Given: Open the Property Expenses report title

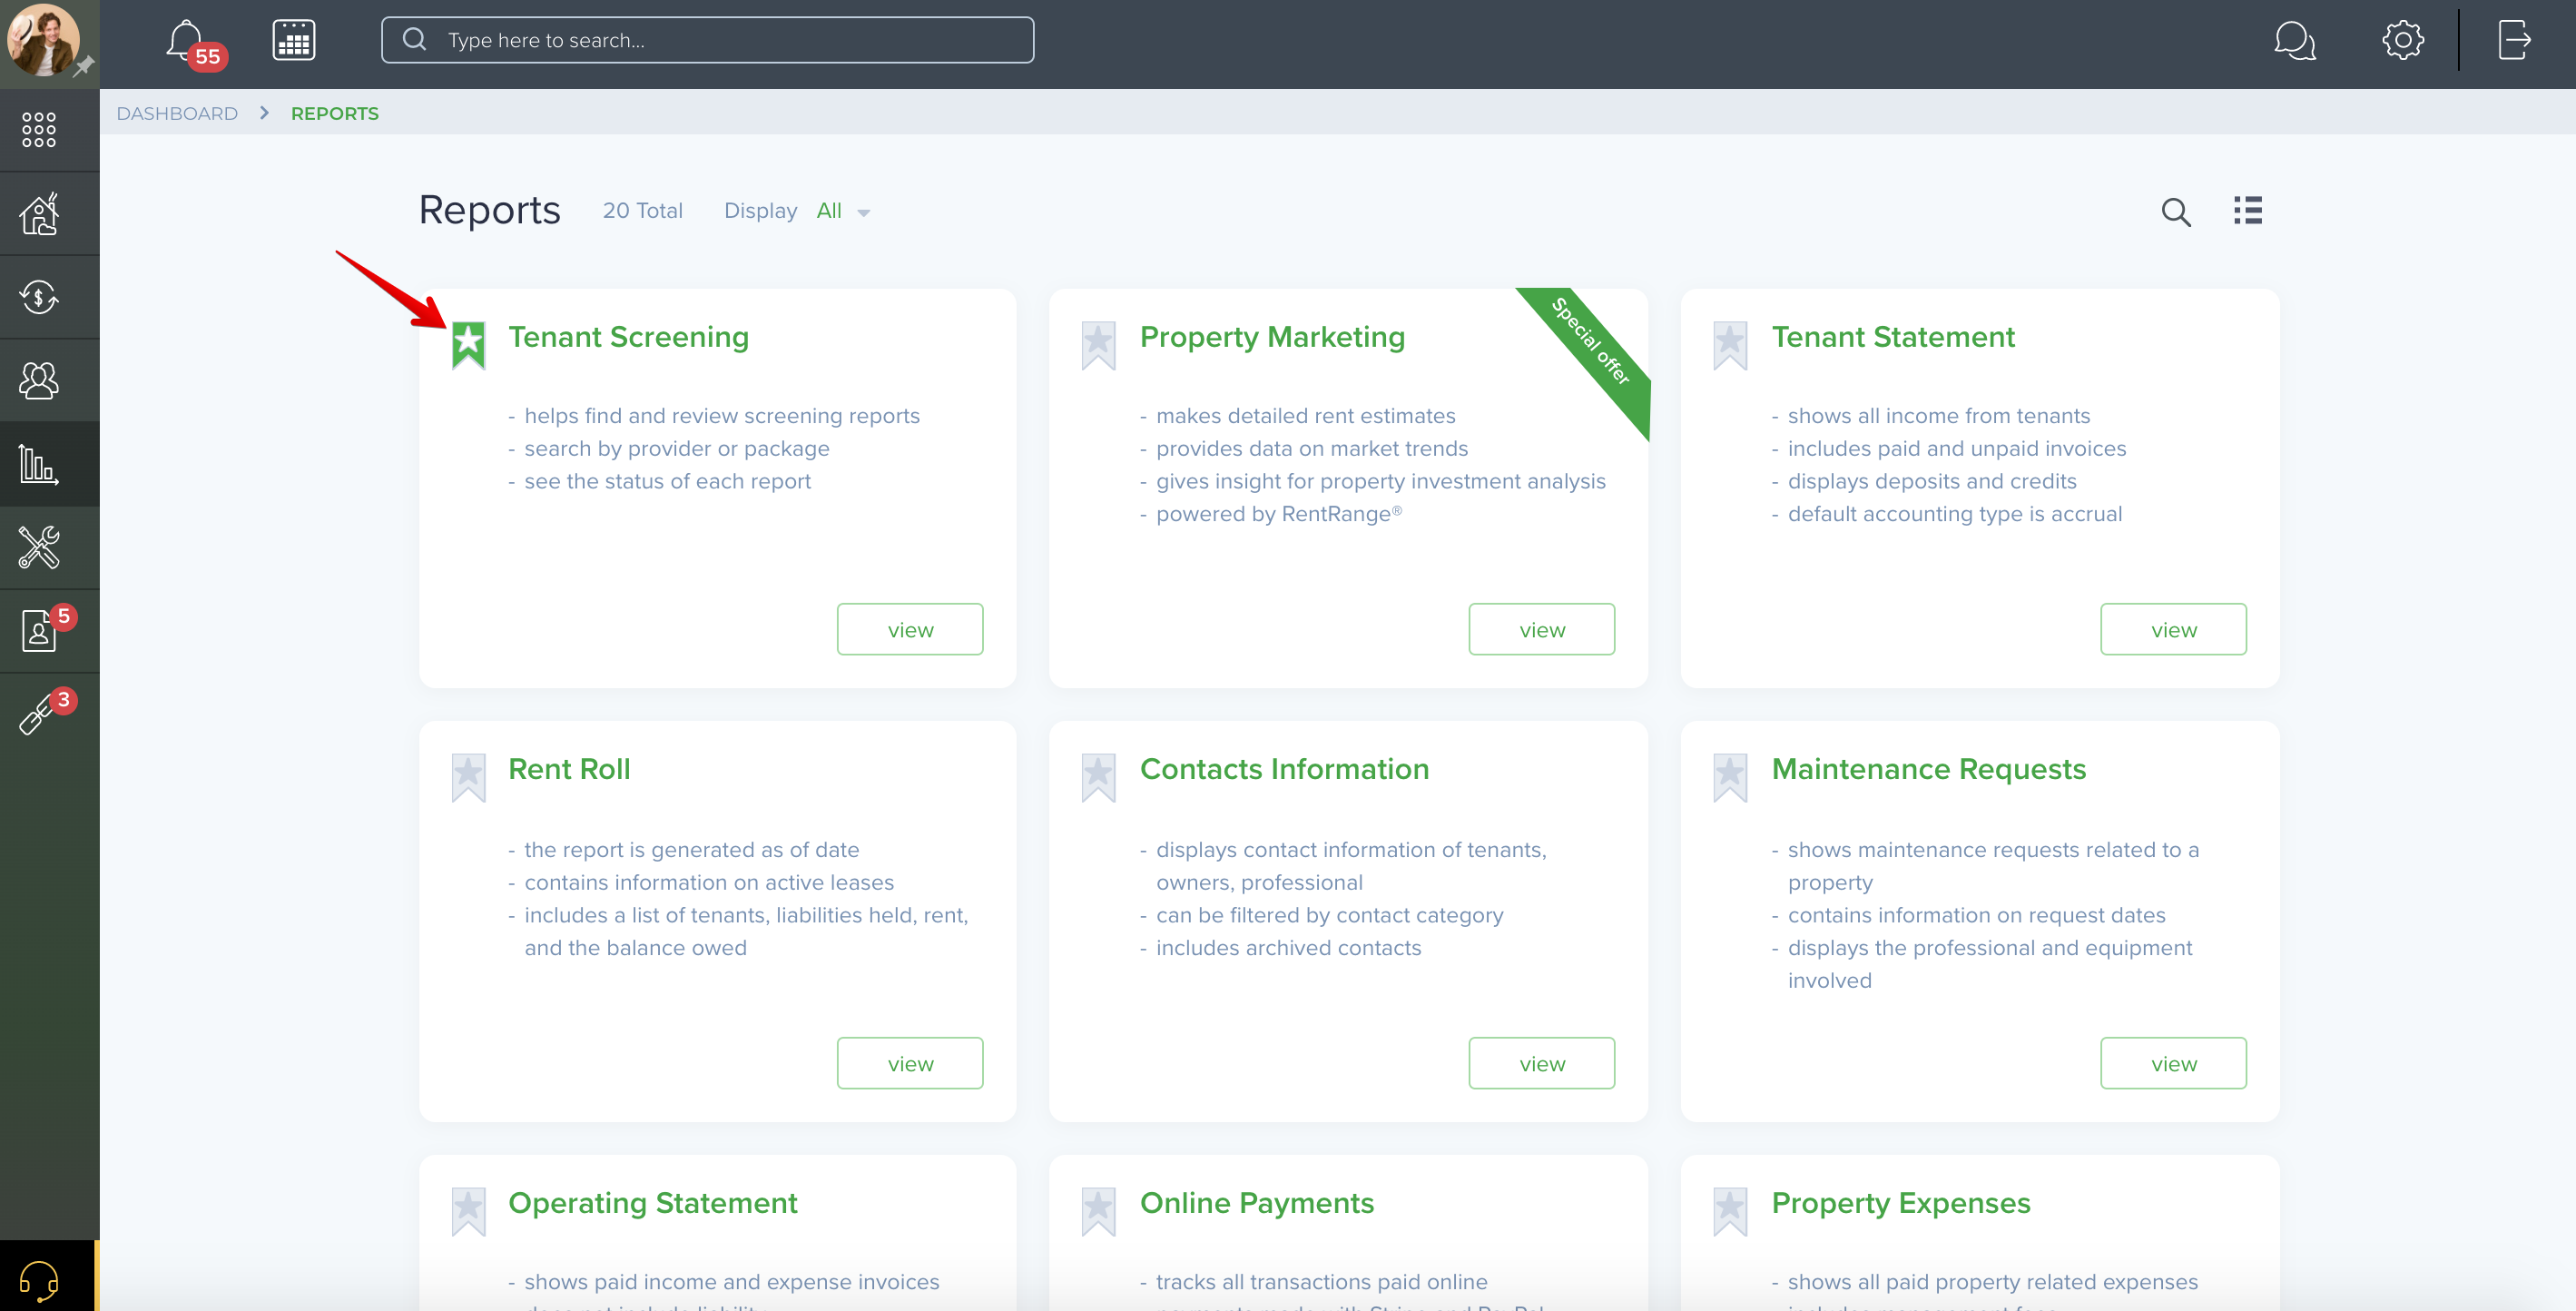Looking at the screenshot, I should click(x=1900, y=1203).
